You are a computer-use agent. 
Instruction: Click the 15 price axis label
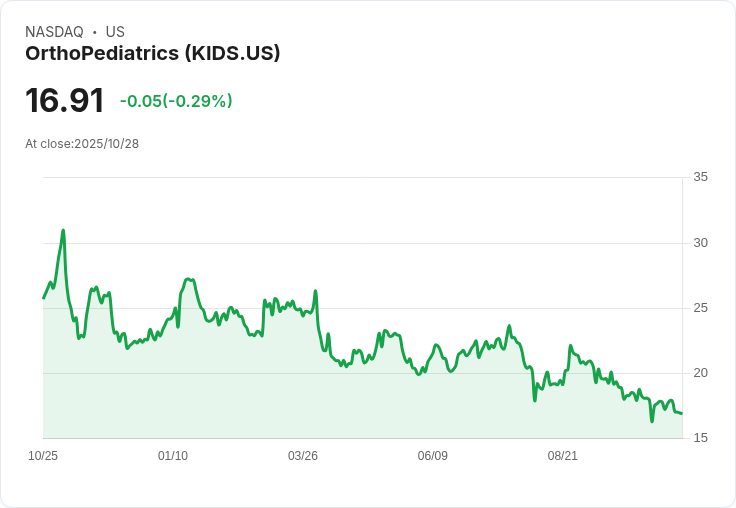700,438
